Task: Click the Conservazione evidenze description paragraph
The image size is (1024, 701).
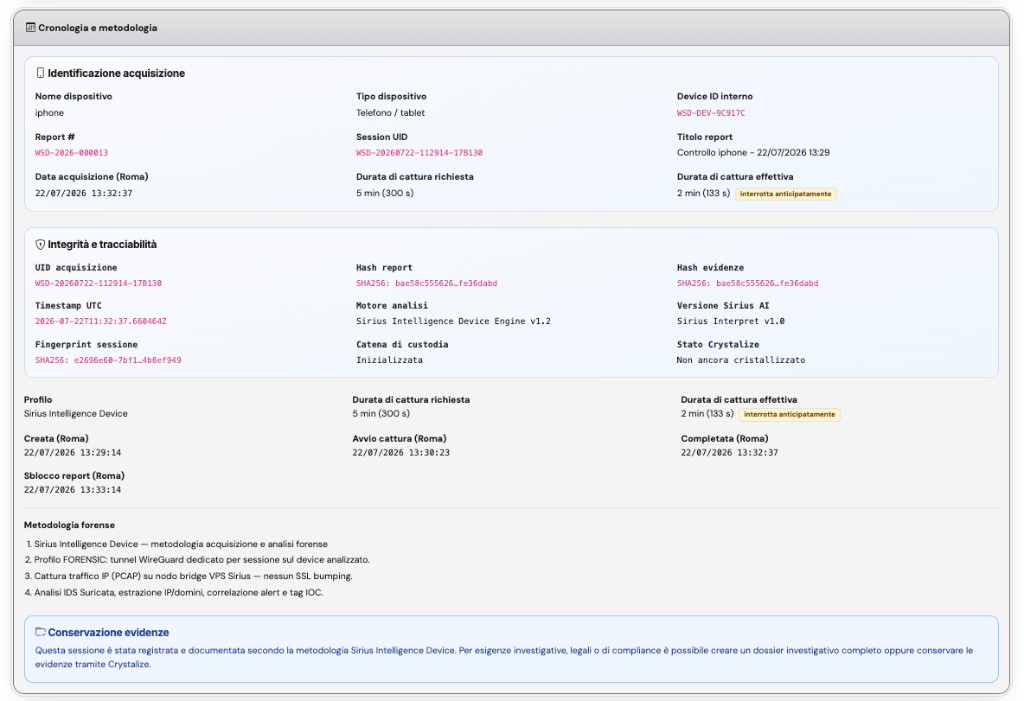Action: (x=504, y=657)
